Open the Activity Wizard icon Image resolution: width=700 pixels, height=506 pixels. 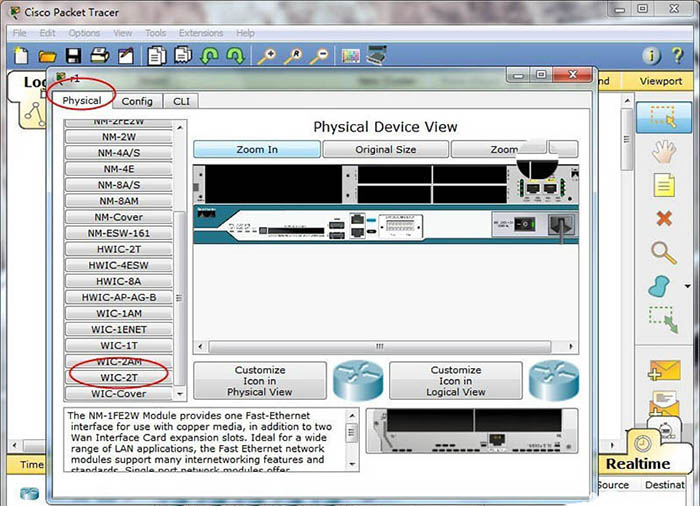[x=126, y=56]
